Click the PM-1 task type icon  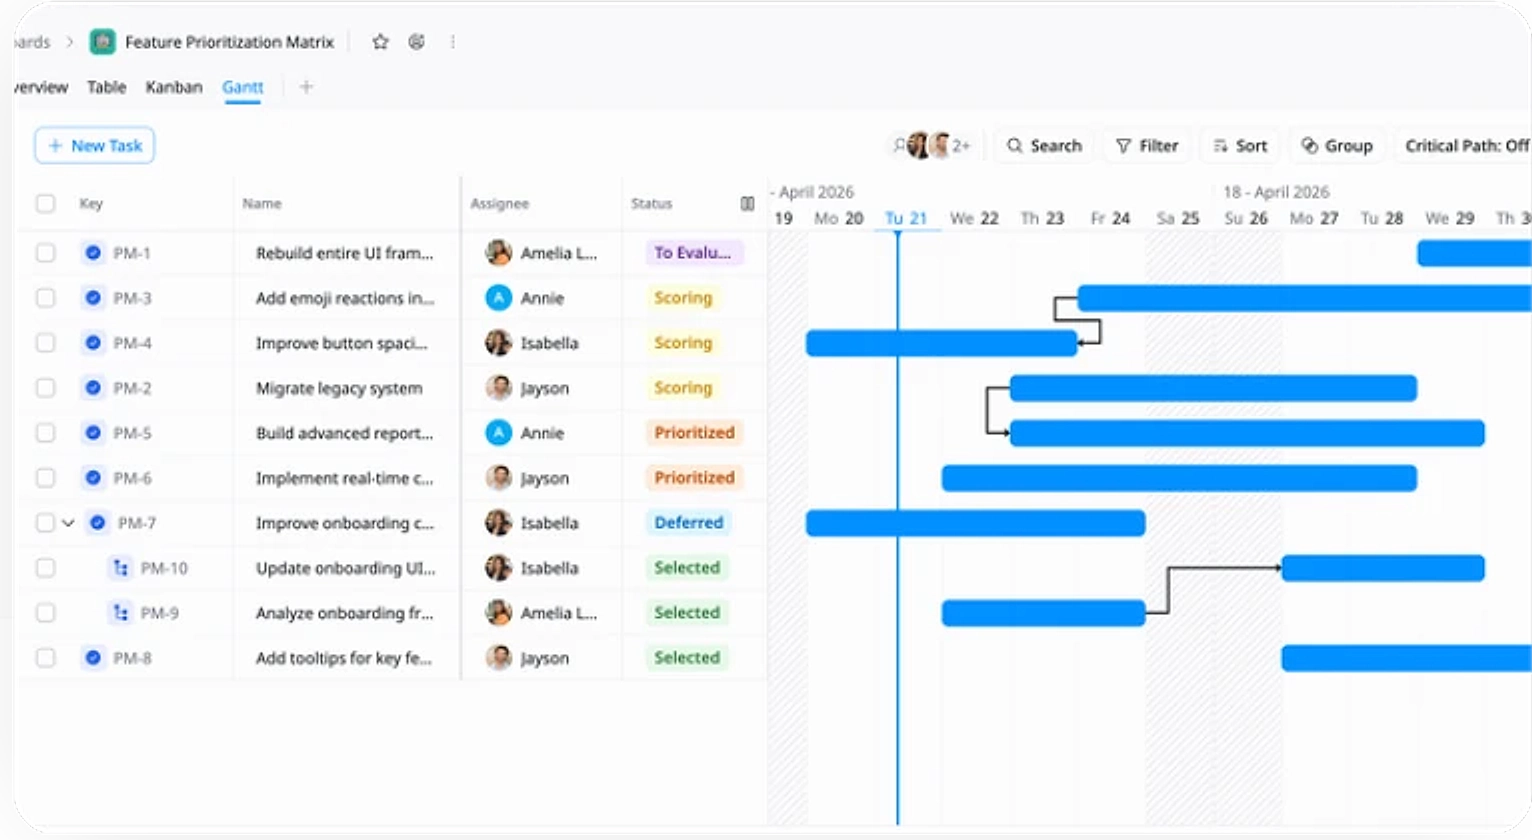[93, 253]
